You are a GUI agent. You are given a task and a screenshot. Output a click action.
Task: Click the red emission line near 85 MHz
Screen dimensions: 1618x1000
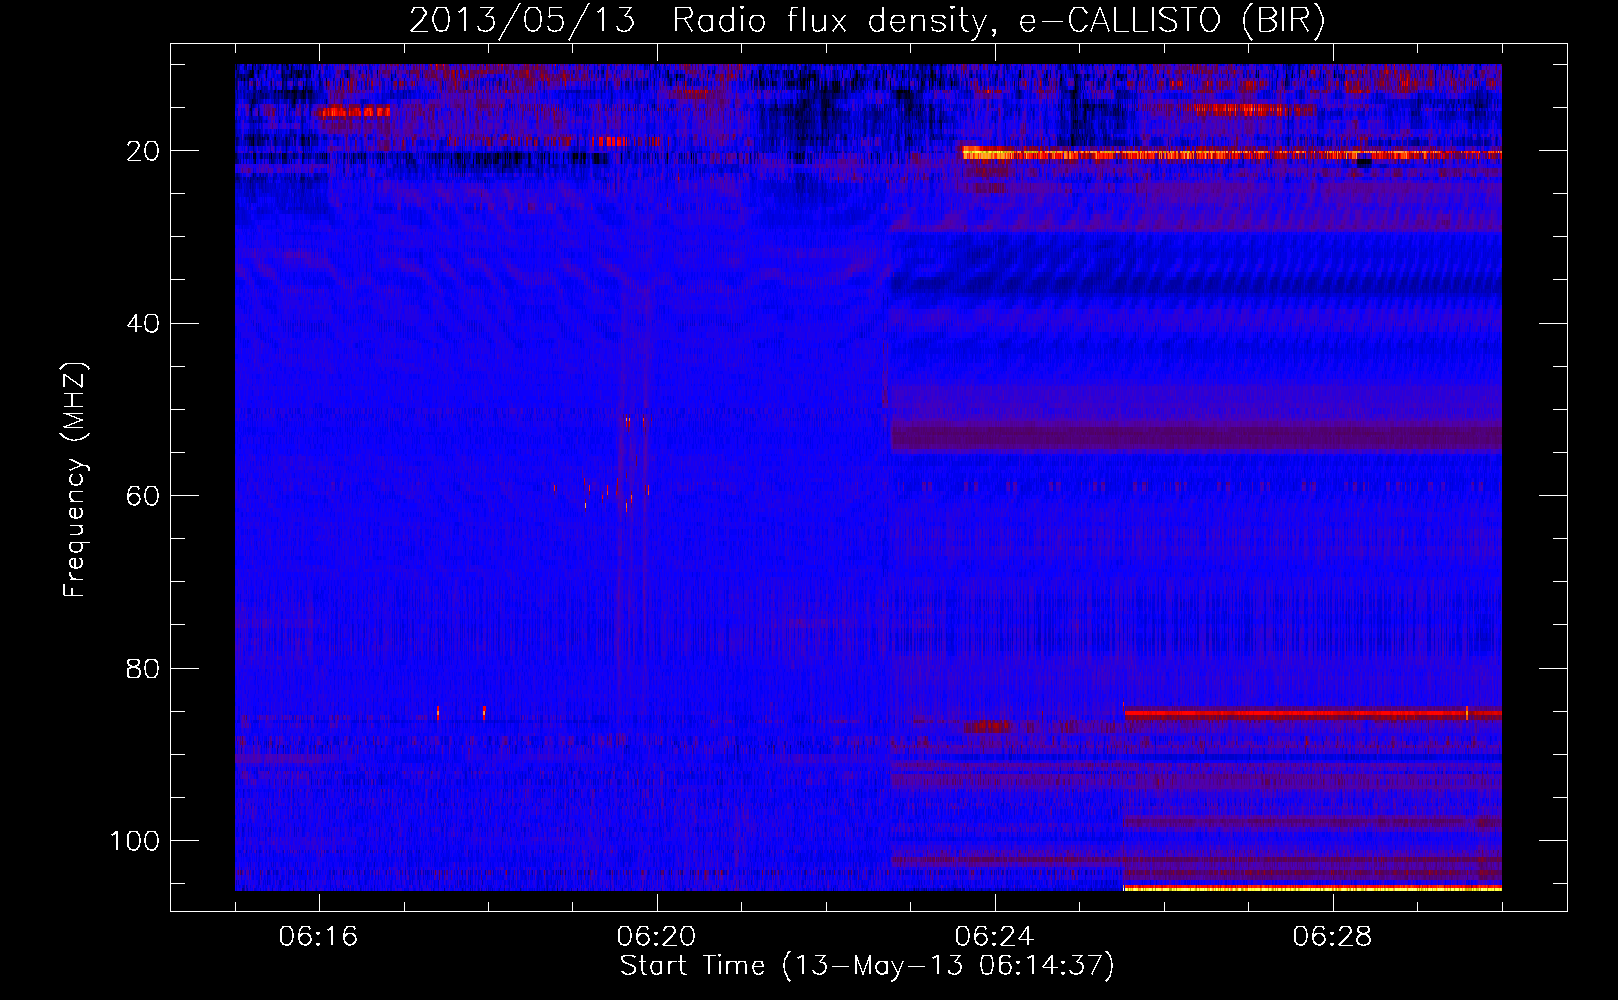tap(1313, 714)
